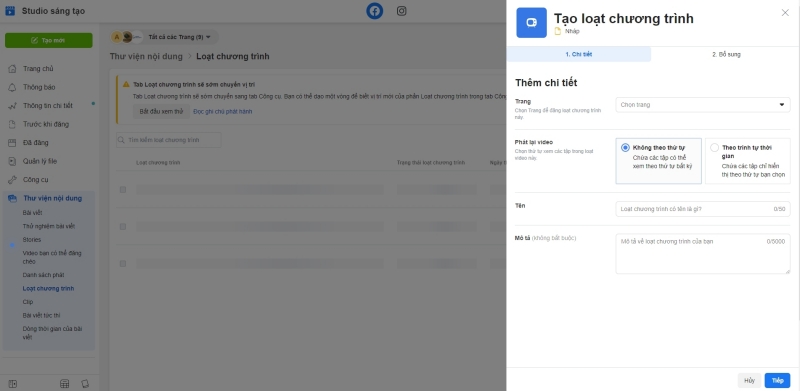Click the Quản lý file icon
800x391 pixels.
click(12, 161)
